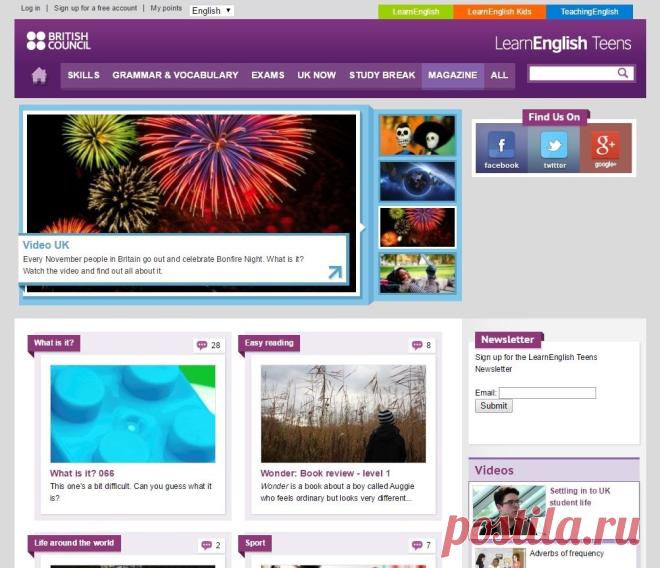Click comment bubble icon on Easy reading
The height and width of the screenshot is (568, 660).
coord(417,345)
